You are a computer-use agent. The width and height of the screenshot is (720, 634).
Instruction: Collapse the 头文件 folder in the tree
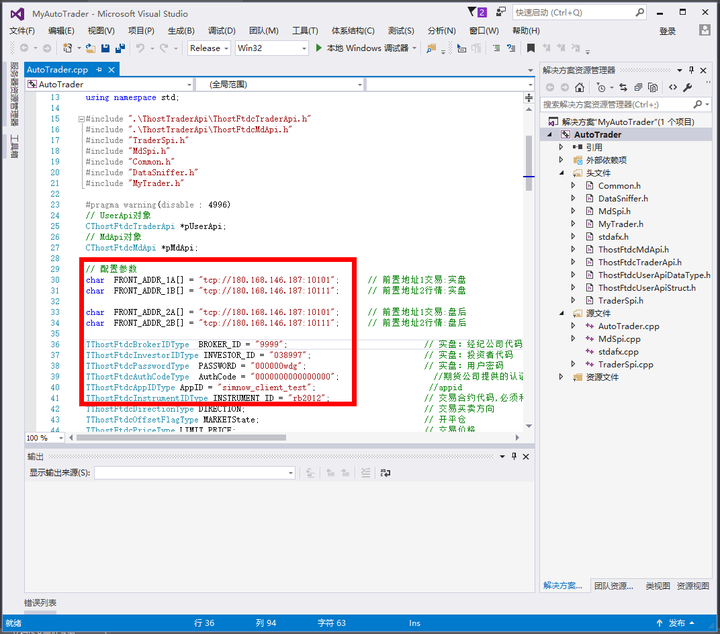pyautogui.click(x=562, y=173)
